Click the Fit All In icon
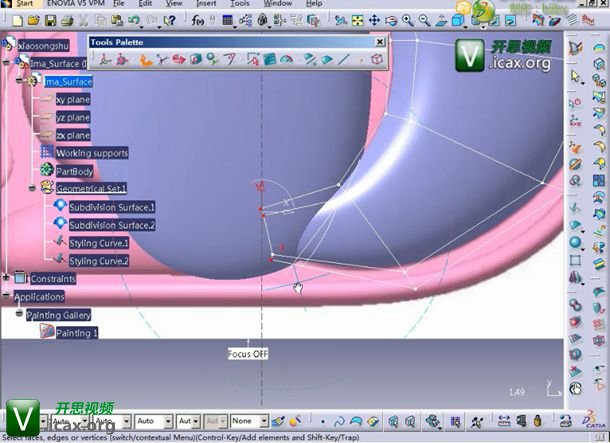The width and height of the screenshot is (610, 443). [x=358, y=20]
